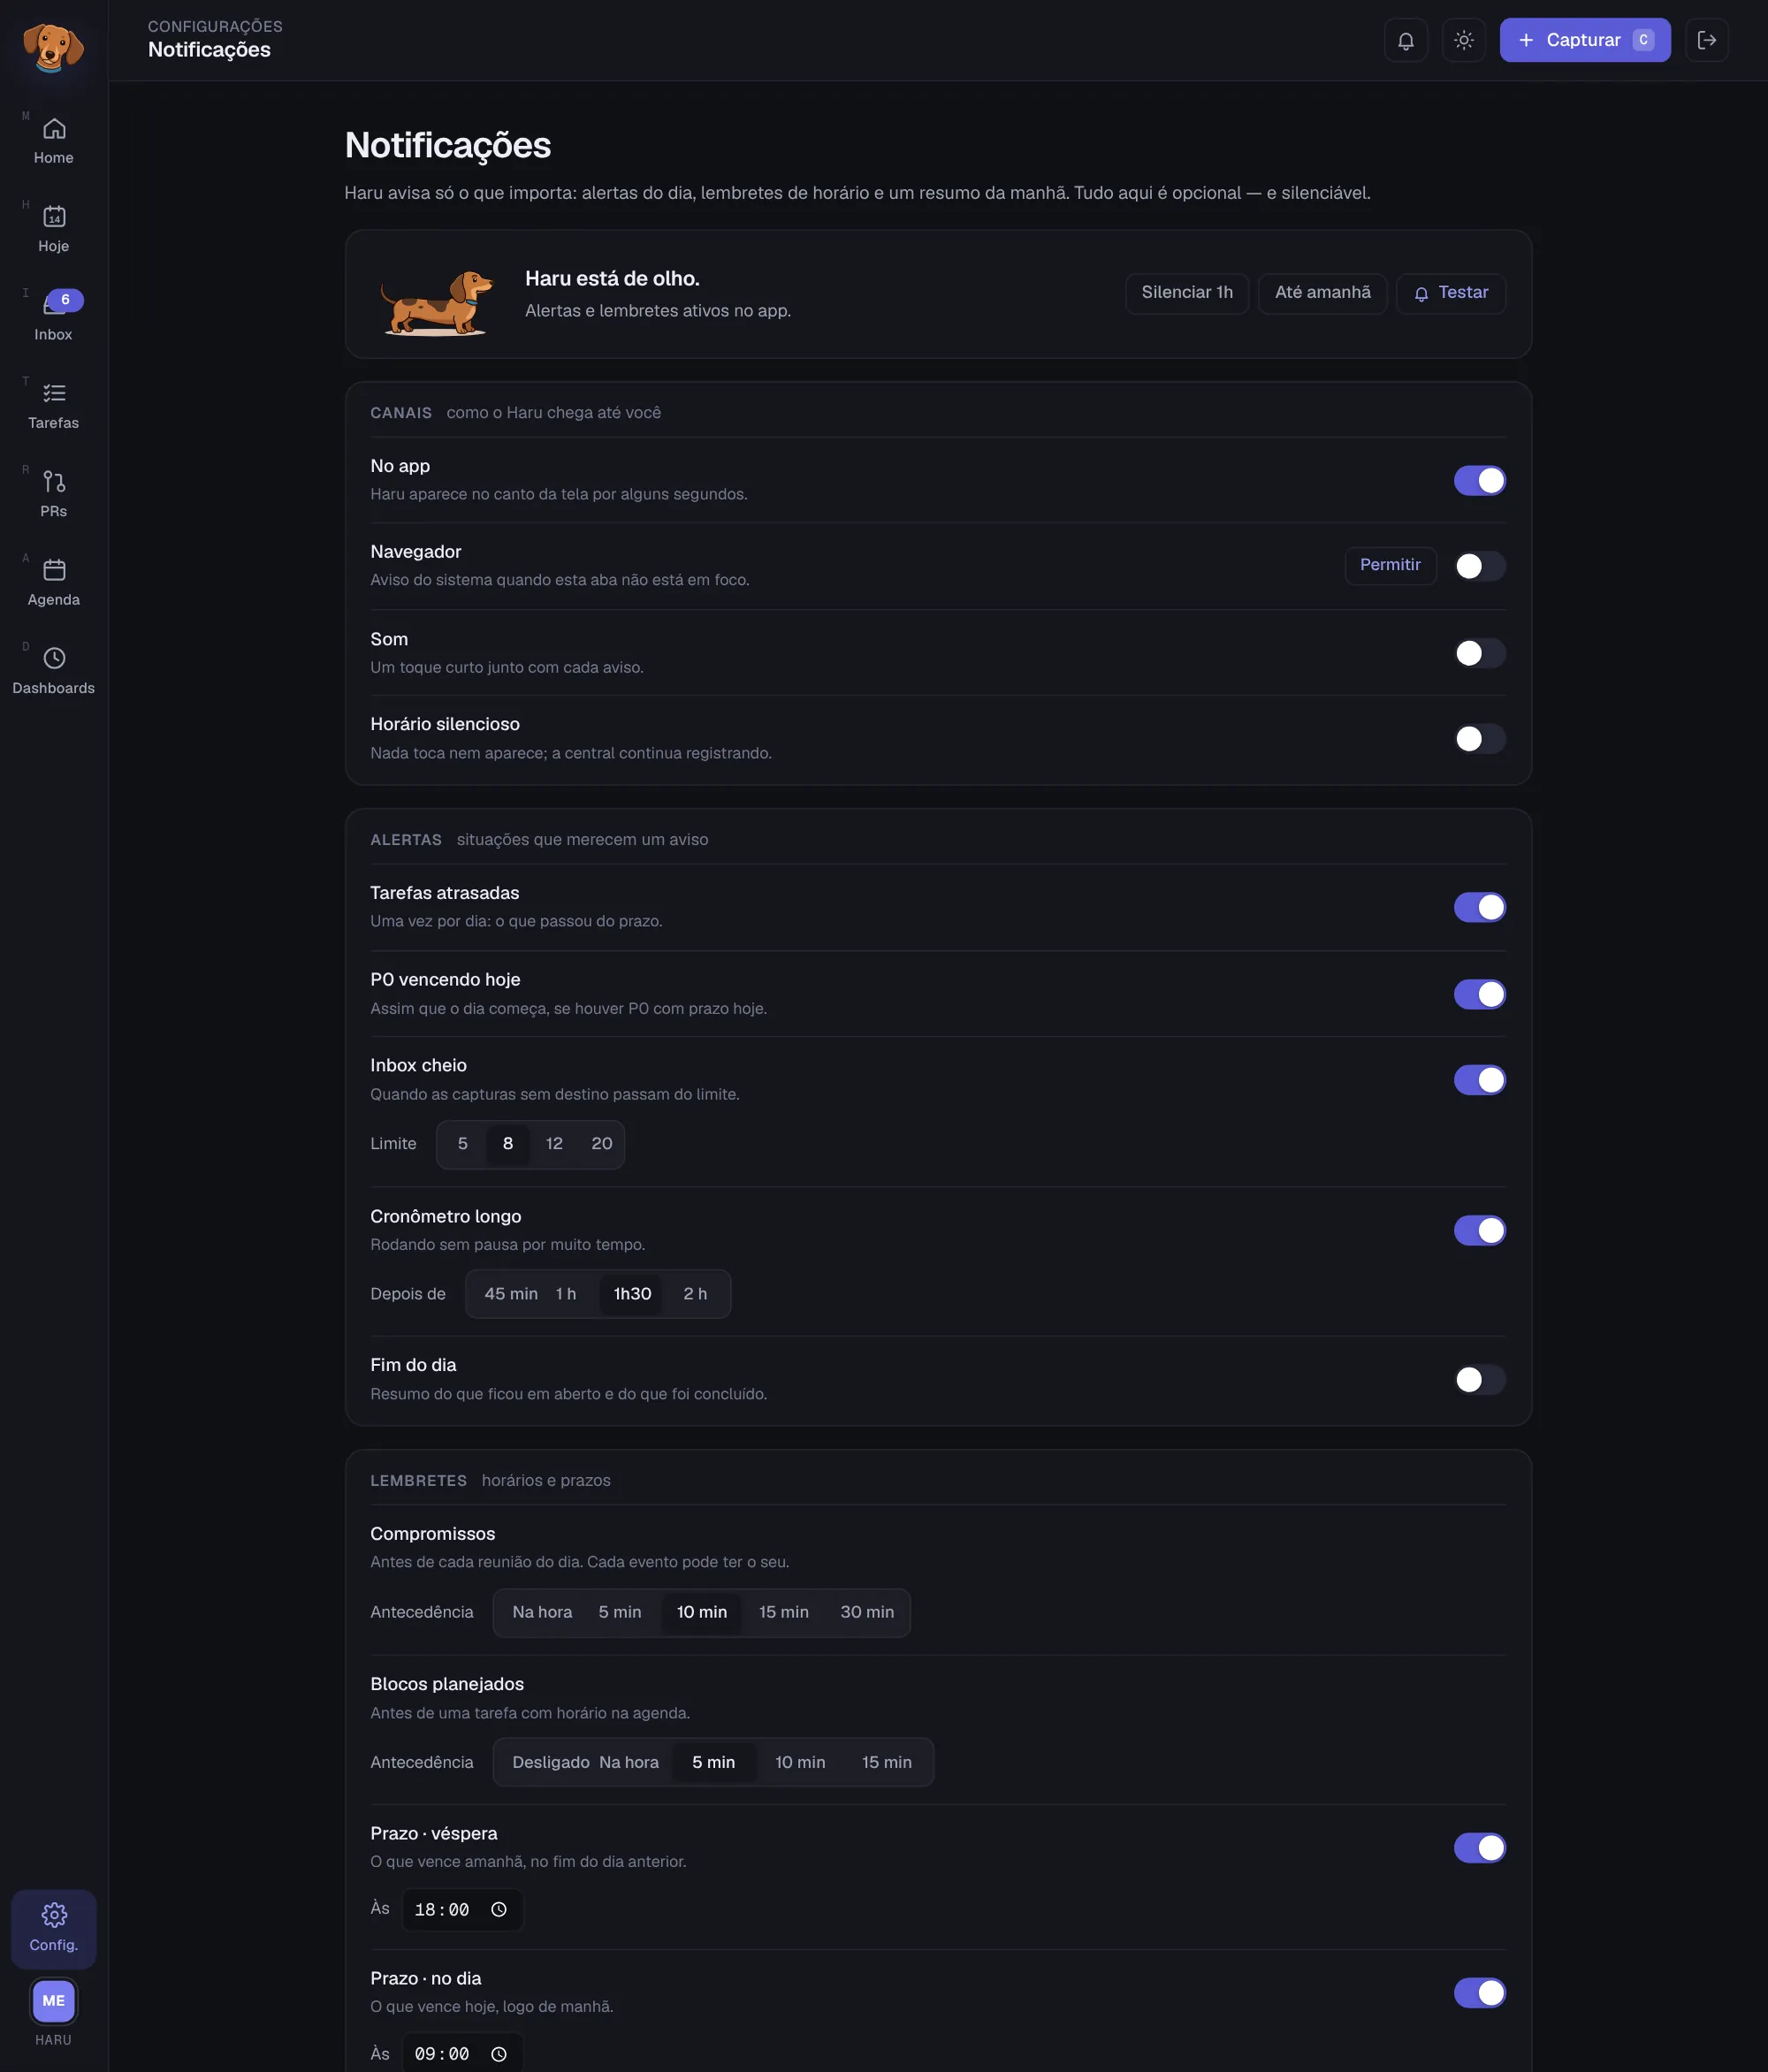This screenshot has width=1768, height=2072.
Task: Turn off Inbox cheio toggle
Action: pyautogui.click(x=1479, y=1080)
